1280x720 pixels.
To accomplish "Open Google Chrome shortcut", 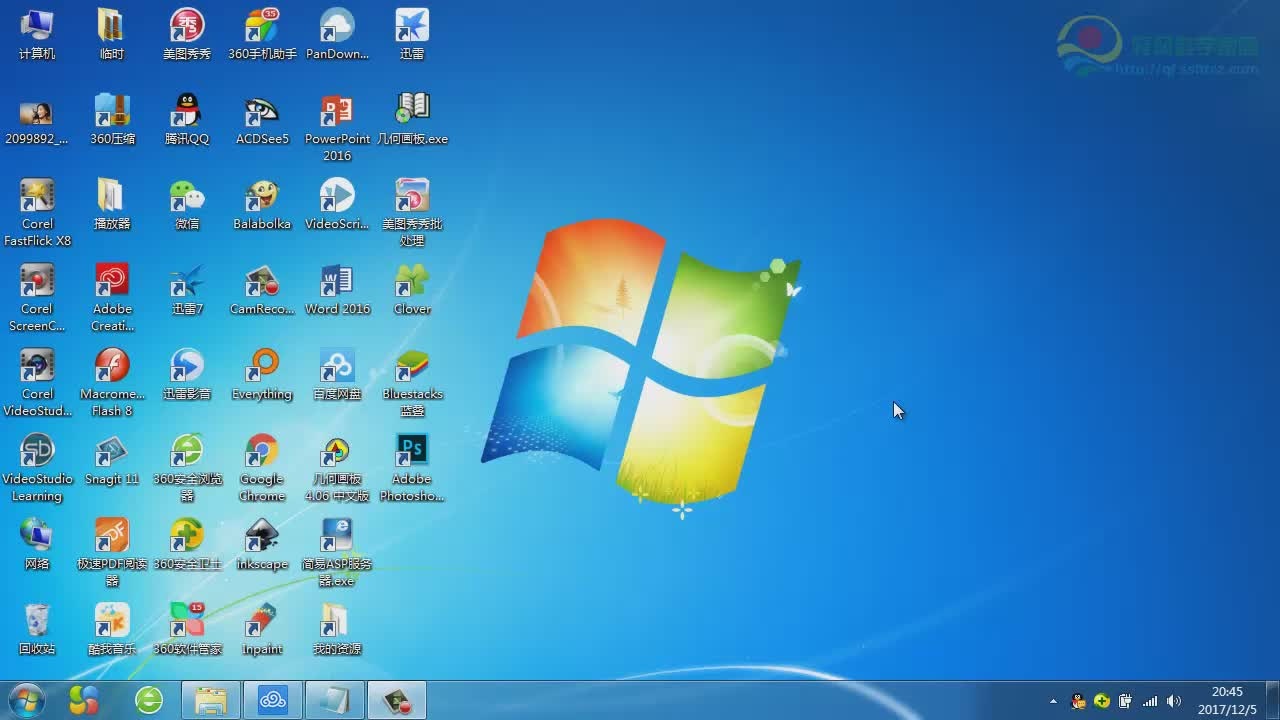I will (x=262, y=468).
